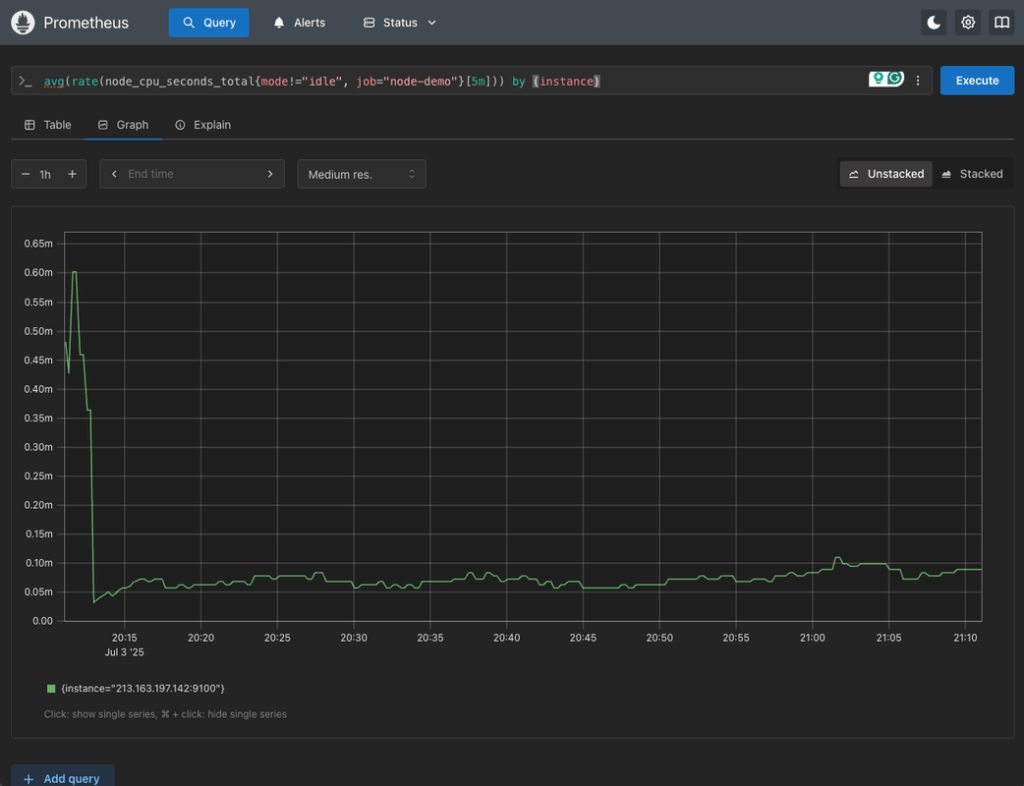The height and width of the screenshot is (786, 1024).
Task: Click the Prometheus logo icon
Action: click(x=22, y=22)
